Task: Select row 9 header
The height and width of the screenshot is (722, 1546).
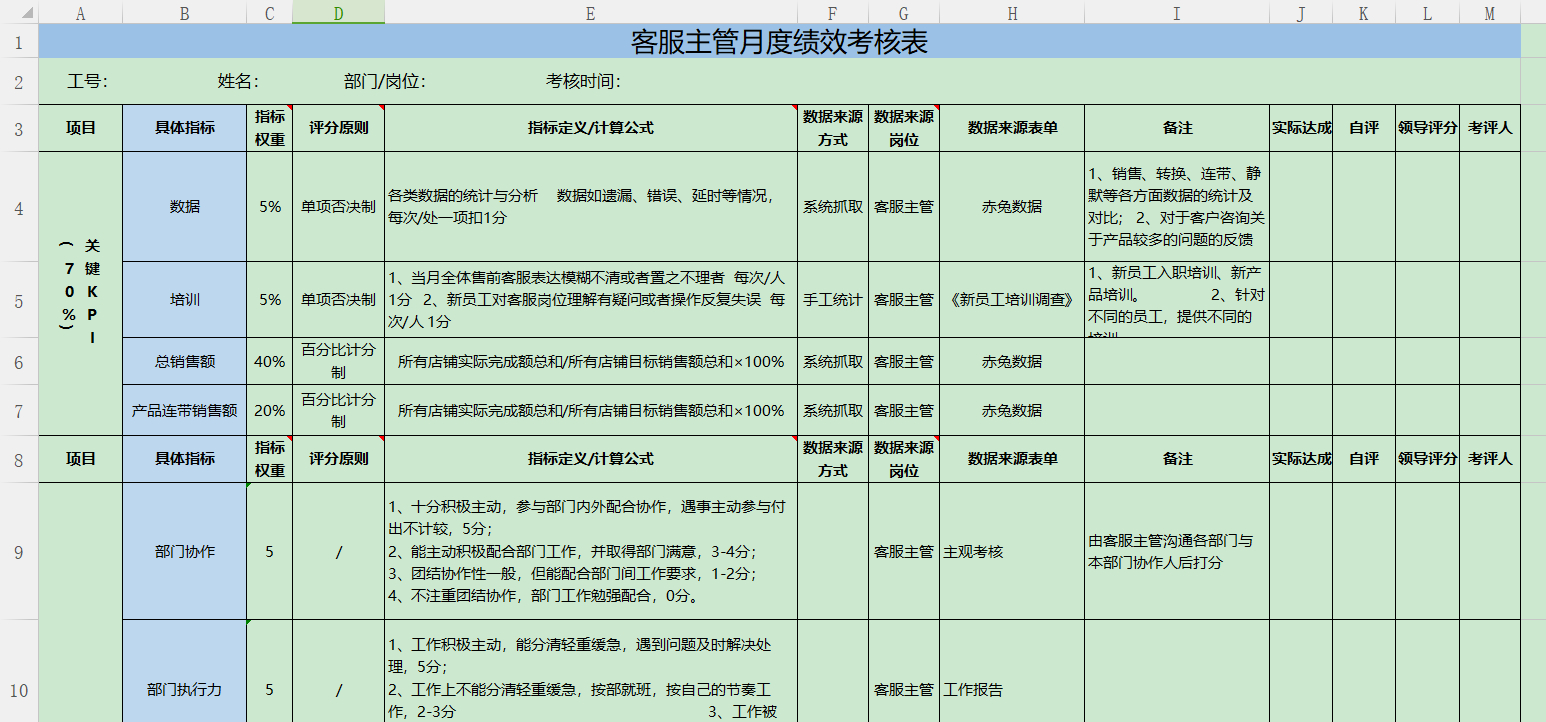Action: pyautogui.click(x=19, y=551)
